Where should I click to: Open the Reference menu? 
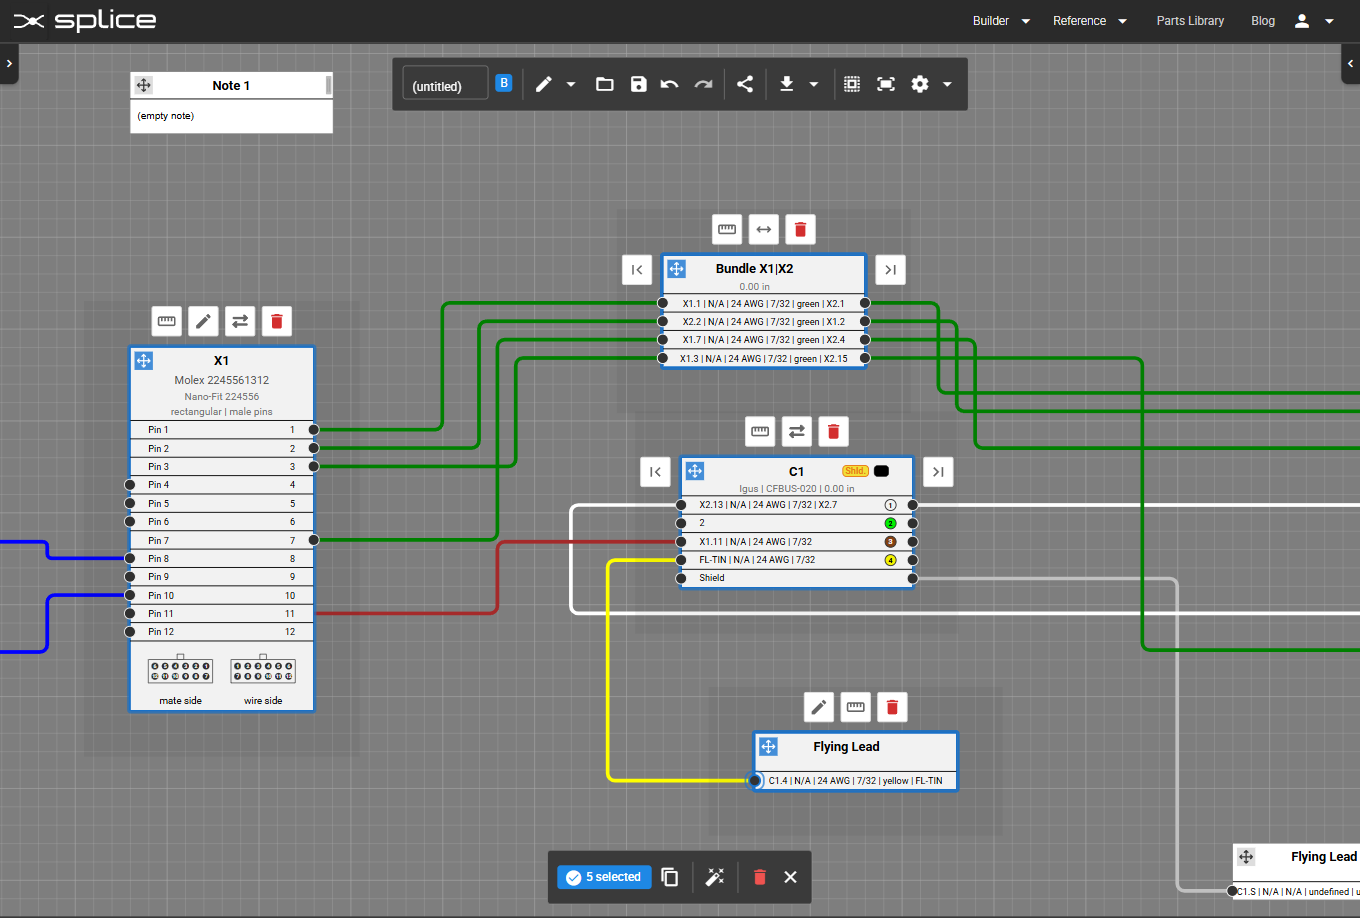pos(1089,21)
